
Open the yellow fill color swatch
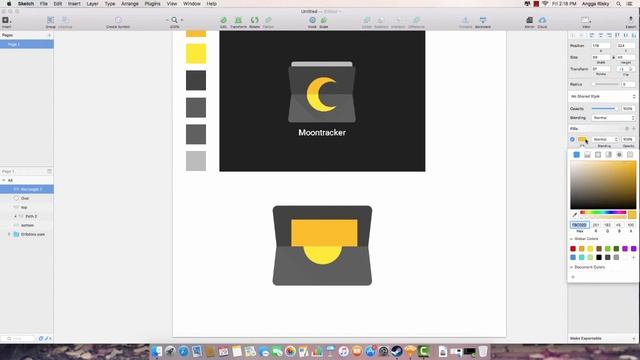click(582, 140)
